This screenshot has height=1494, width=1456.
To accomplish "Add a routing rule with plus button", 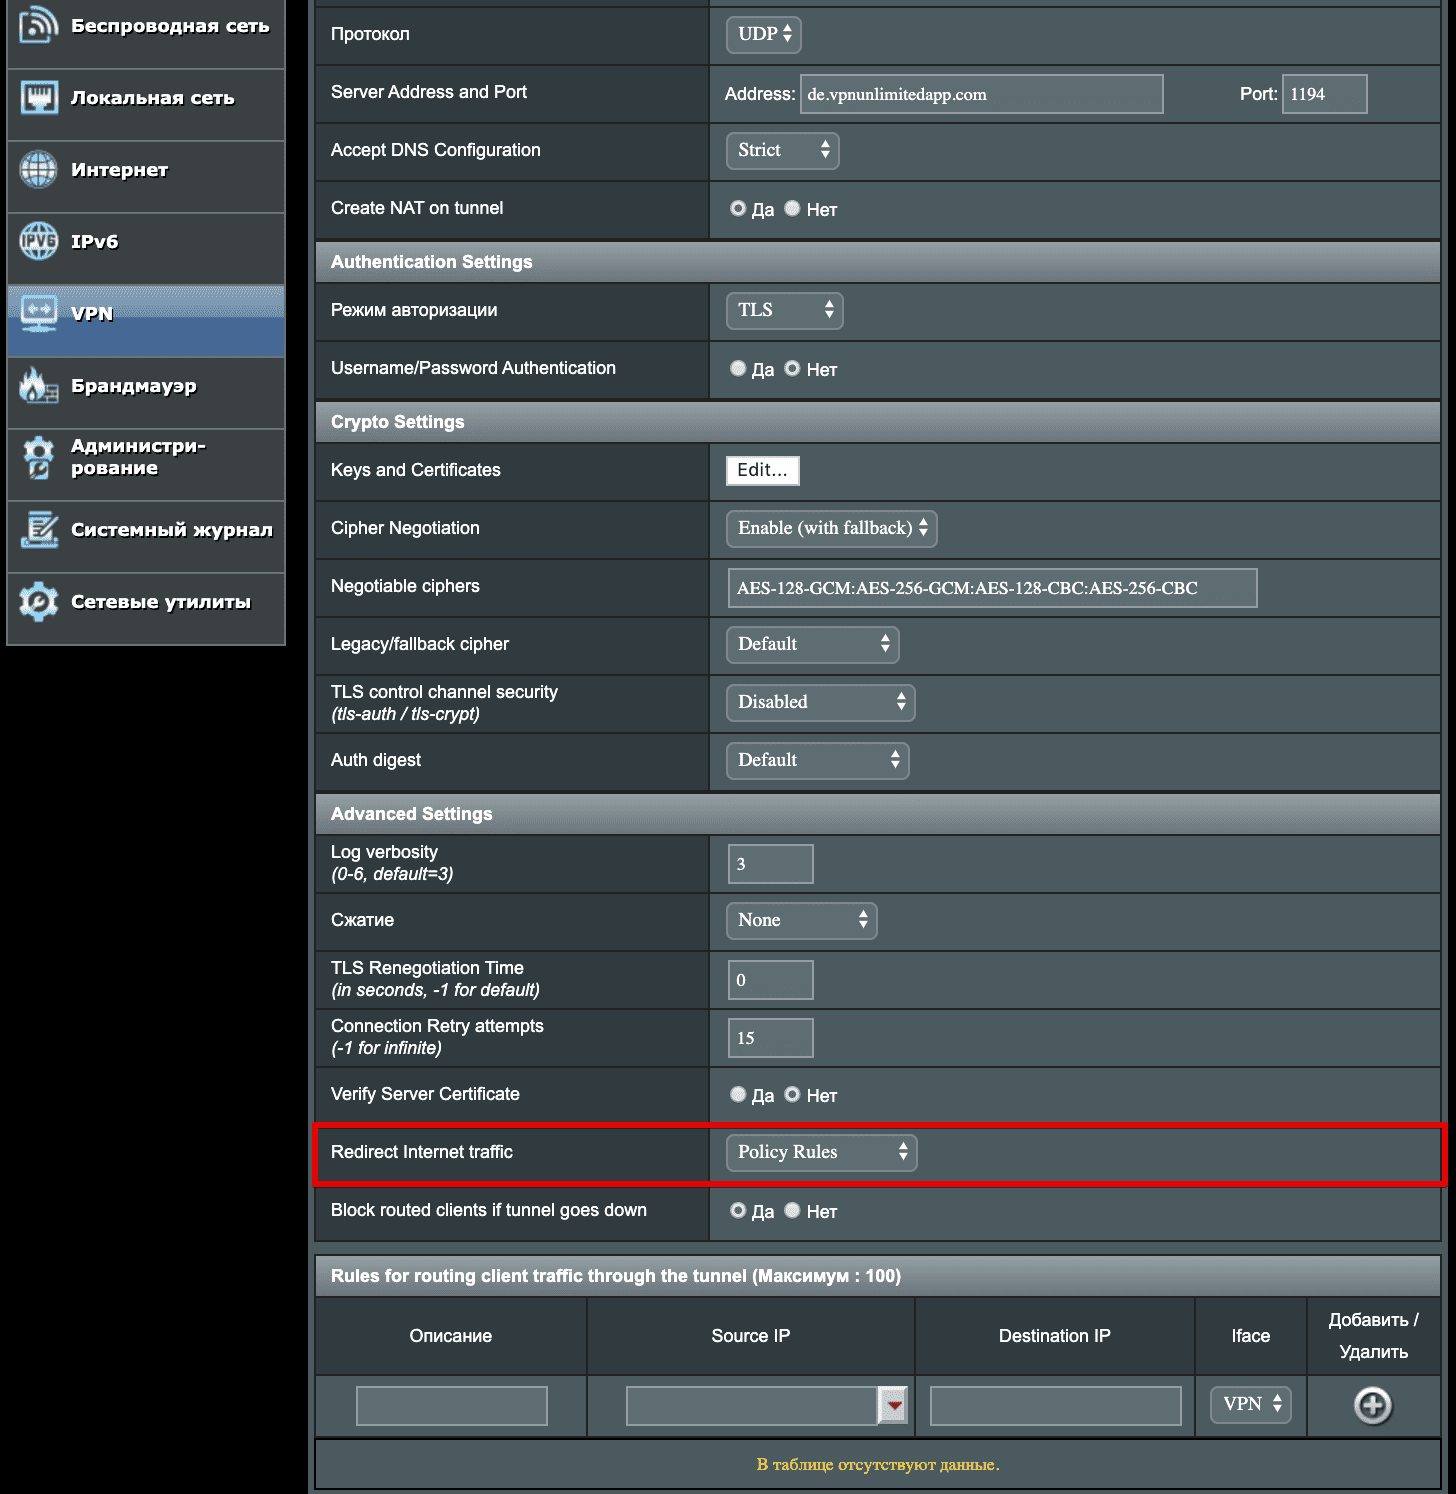I will (1372, 1405).
